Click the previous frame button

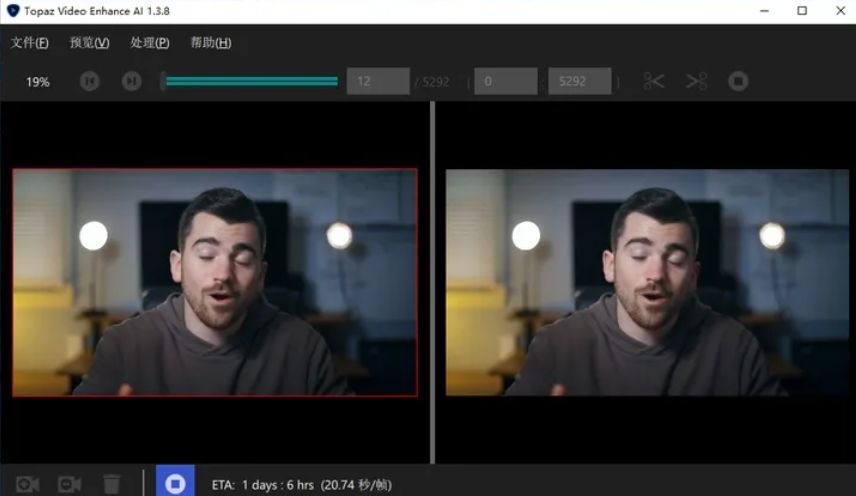pos(90,81)
